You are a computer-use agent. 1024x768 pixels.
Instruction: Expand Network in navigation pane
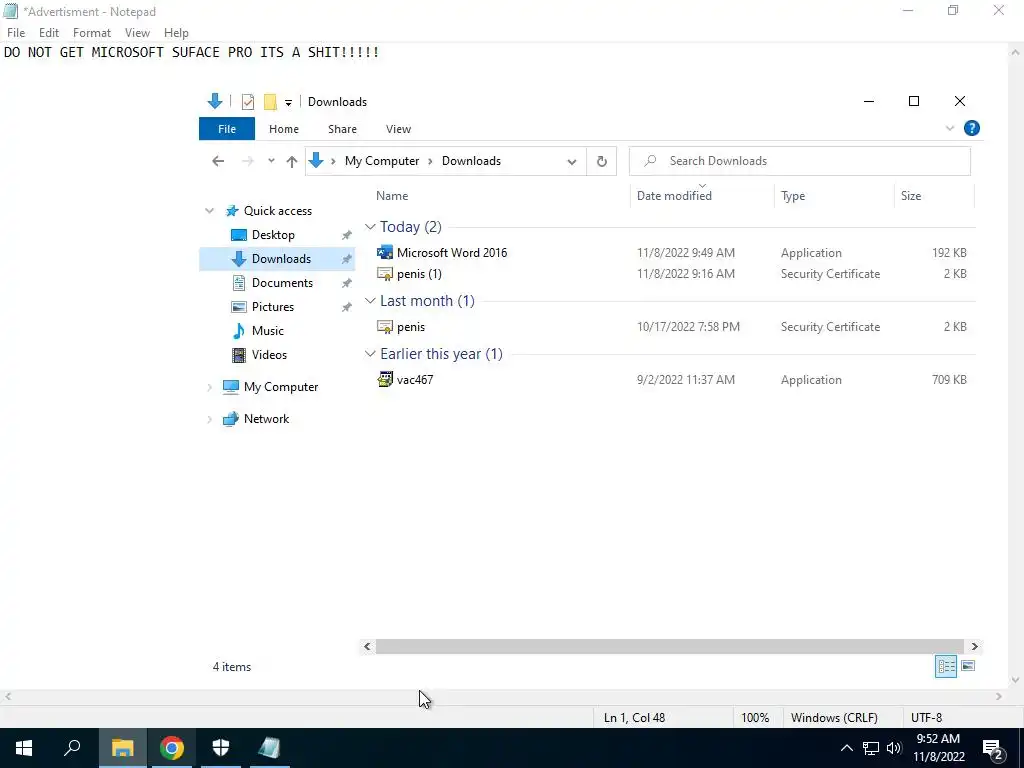[209, 419]
